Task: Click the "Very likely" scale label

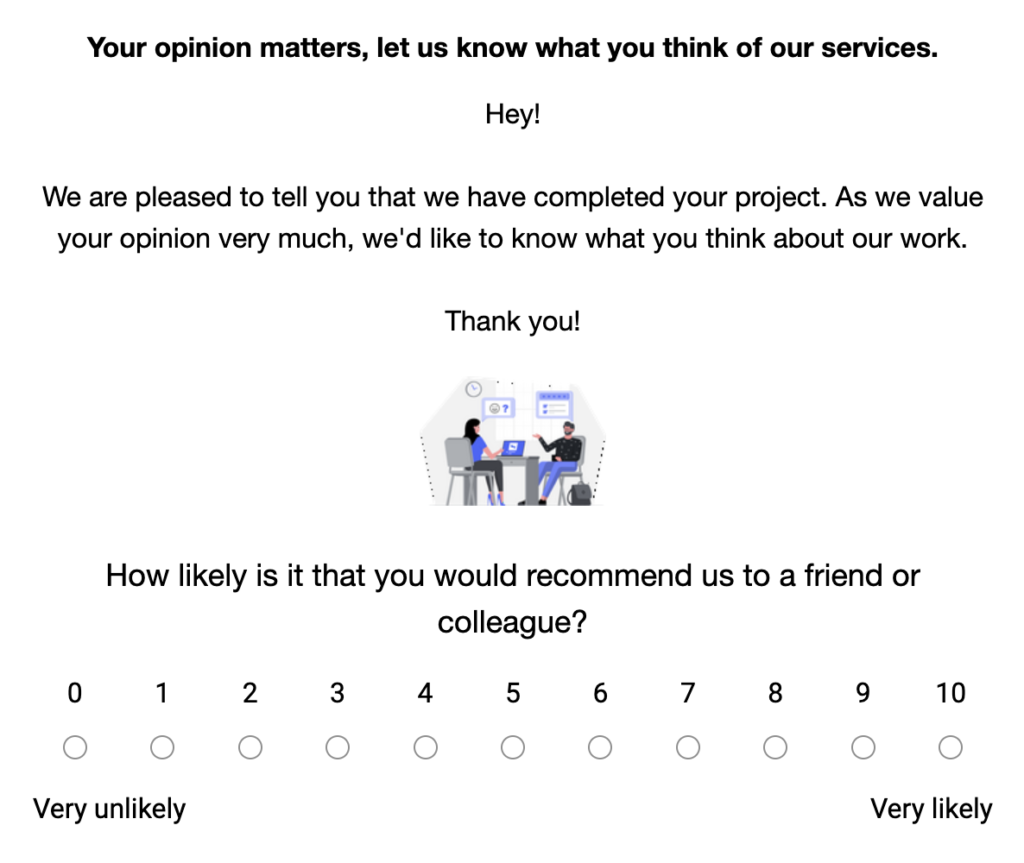Action: click(931, 808)
